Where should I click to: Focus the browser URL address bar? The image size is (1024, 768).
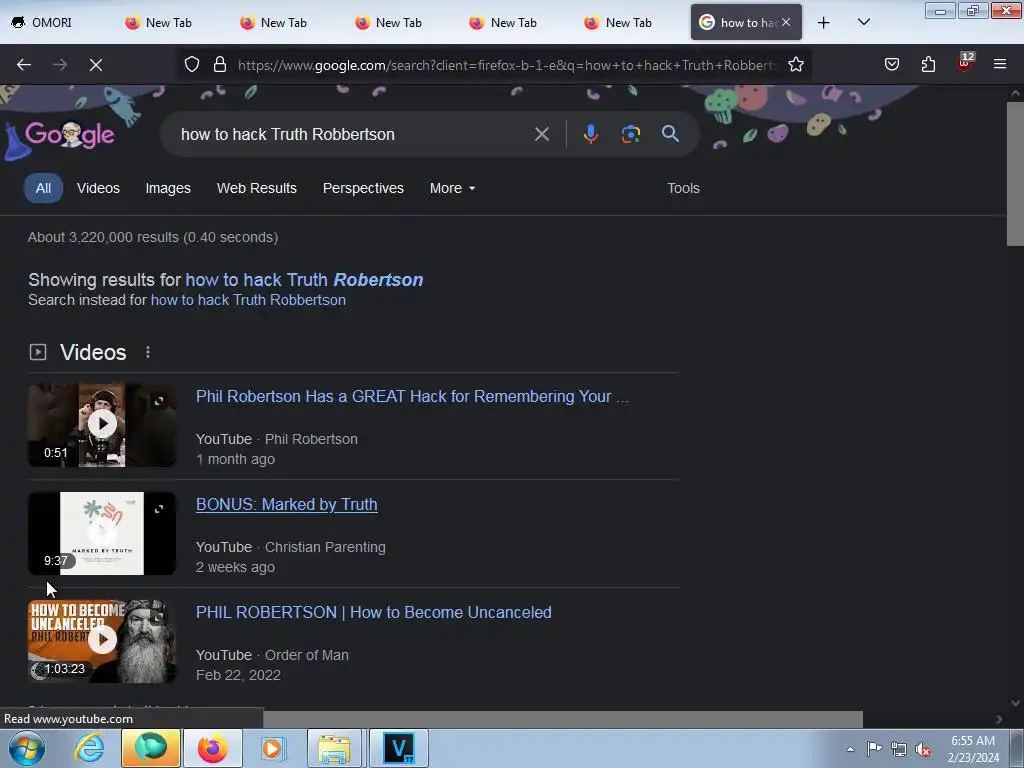pyautogui.click(x=507, y=65)
